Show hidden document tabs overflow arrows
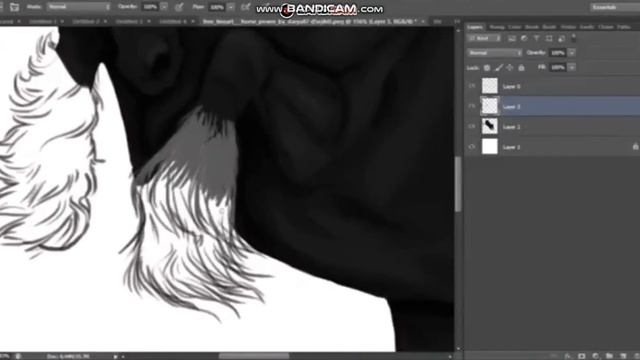Viewport: 640px width, 360px height. point(457,21)
